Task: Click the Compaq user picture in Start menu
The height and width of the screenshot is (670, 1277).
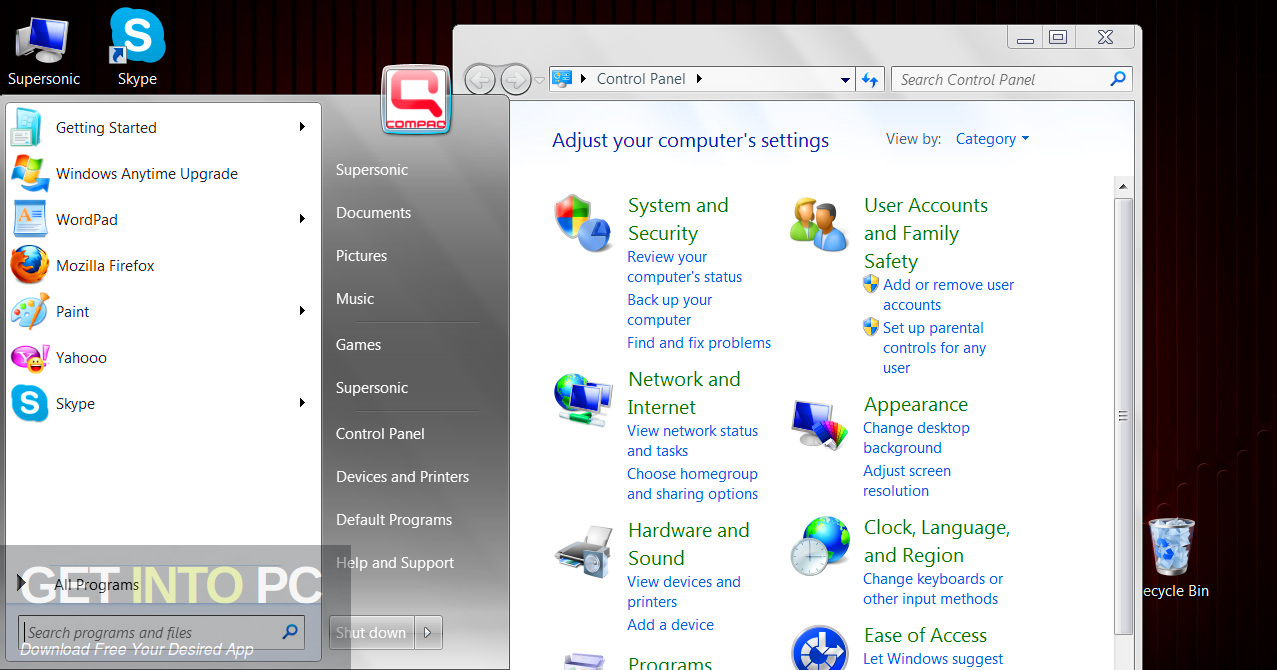Action: 416,100
